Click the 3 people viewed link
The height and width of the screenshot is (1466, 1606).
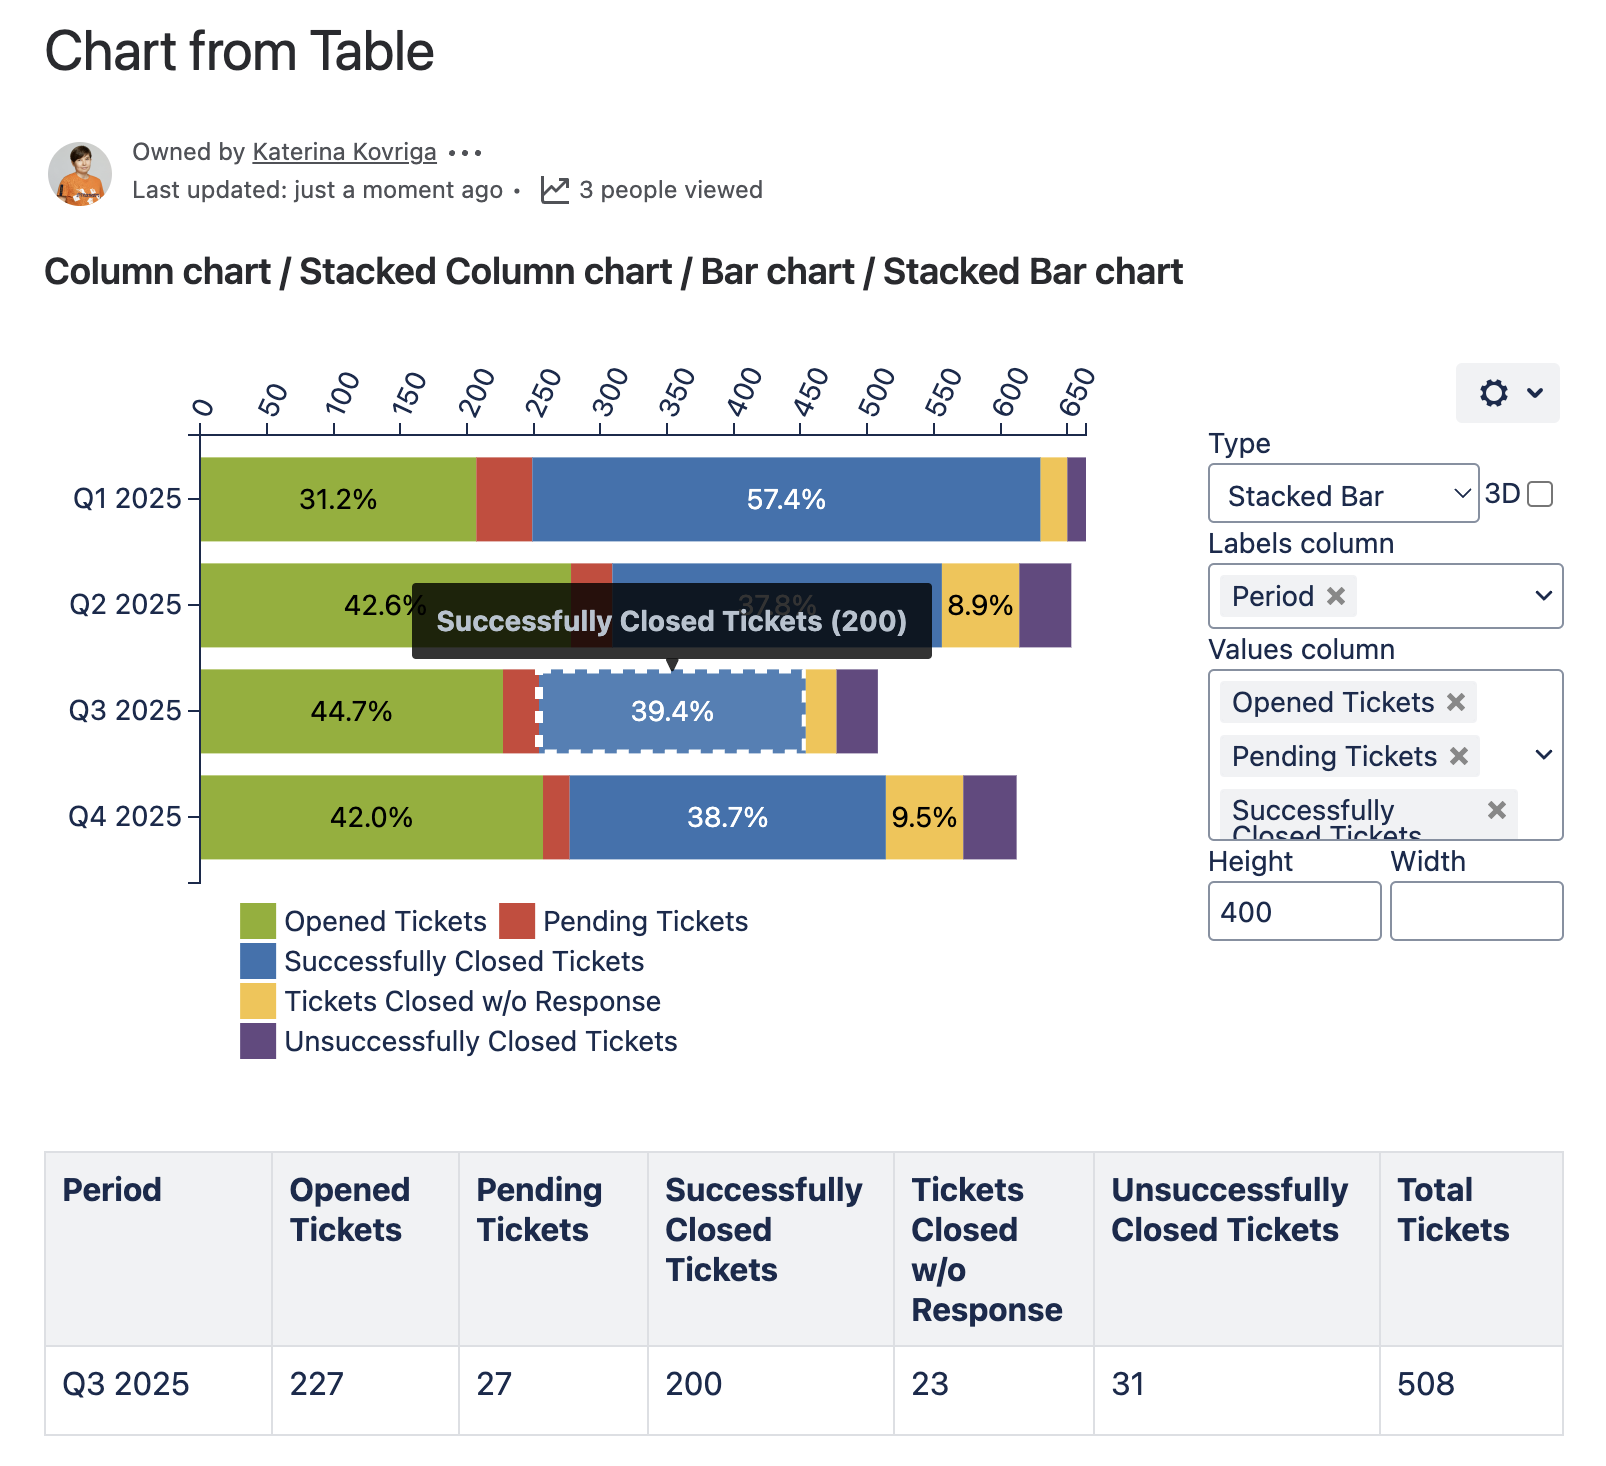click(x=670, y=190)
